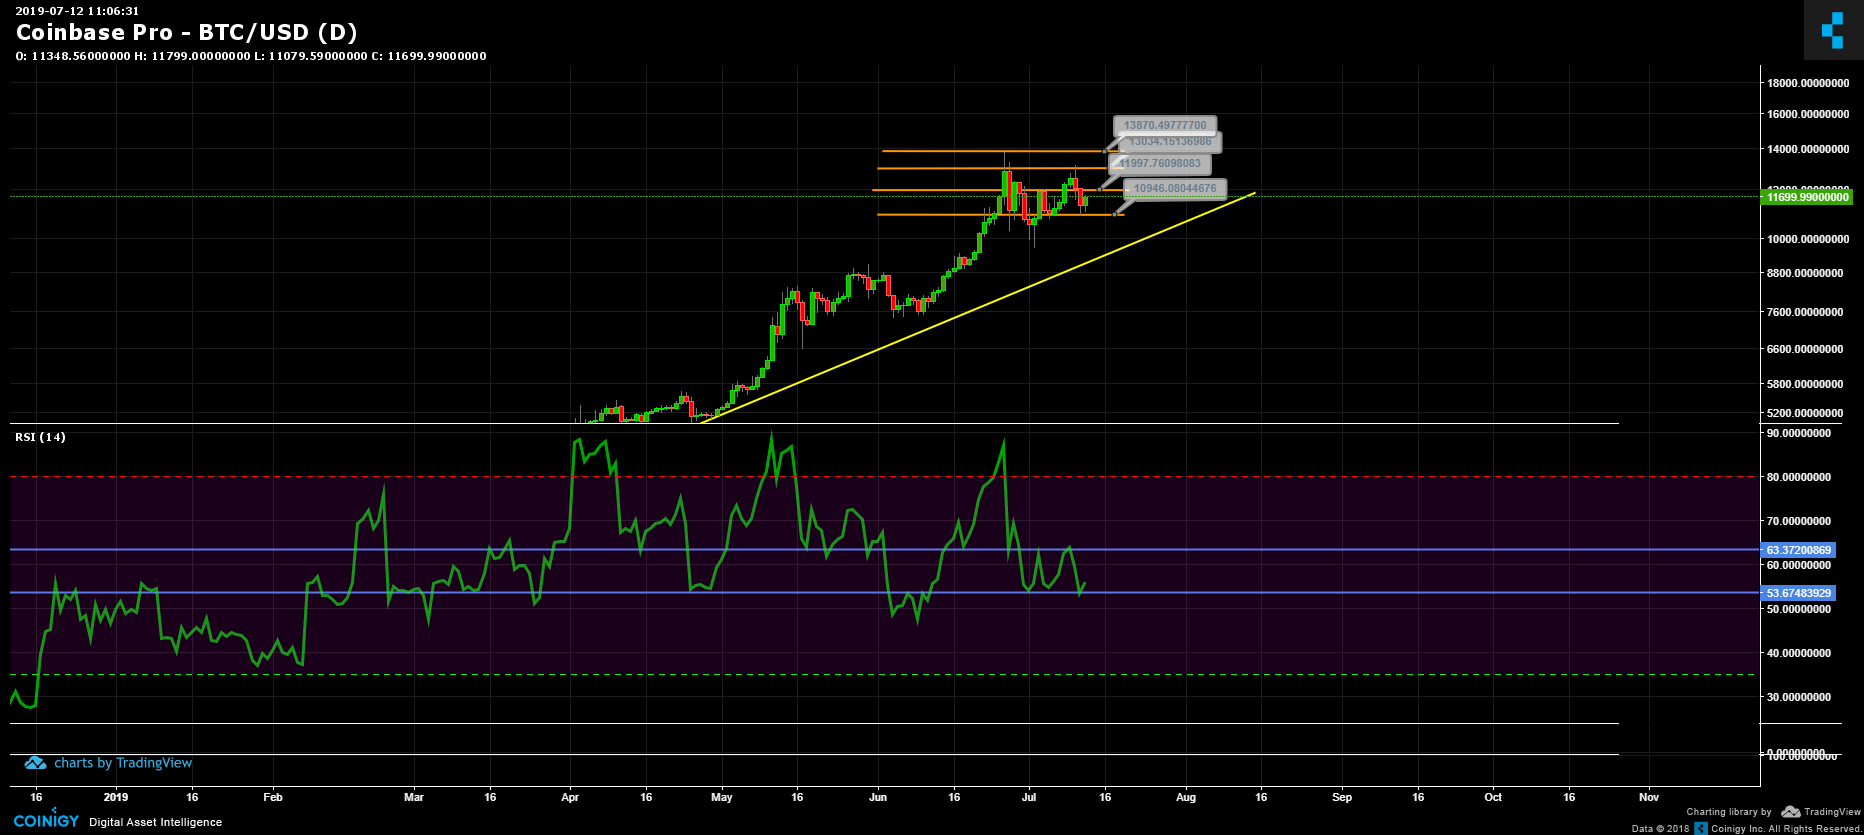This screenshot has height=835, width=1864.
Task: Click the 'Sep' label on the time axis
Action: 1342,797
